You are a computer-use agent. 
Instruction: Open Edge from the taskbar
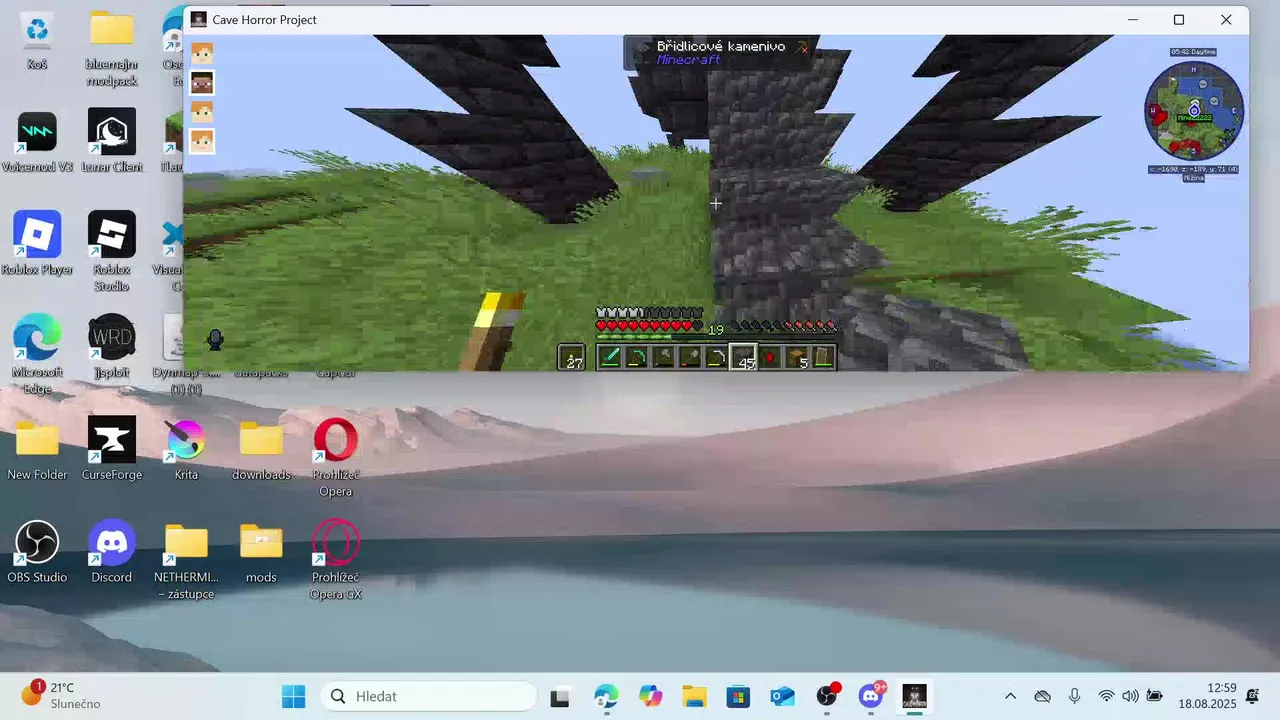coord(606,696)
